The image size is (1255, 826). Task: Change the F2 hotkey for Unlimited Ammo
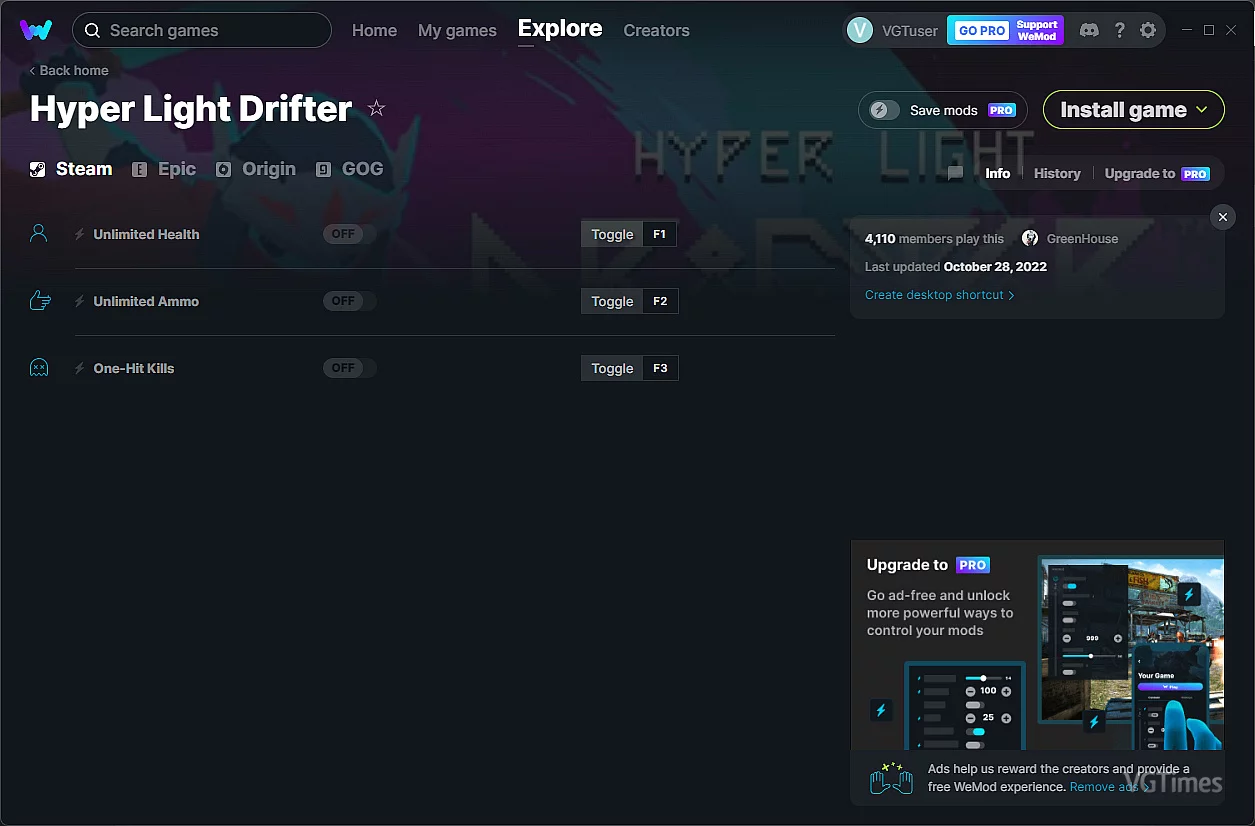pyautogui.click(x=660, y=301)
